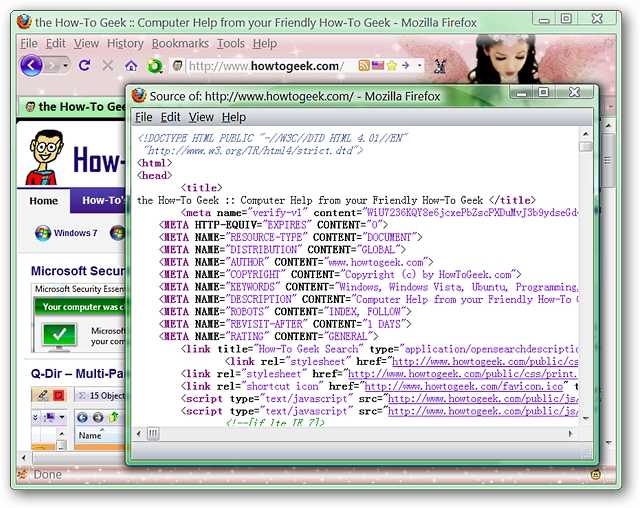This screenshot has width=640, height=508.
Task: Click the <title> tag line in source
Action: [201, 188]
